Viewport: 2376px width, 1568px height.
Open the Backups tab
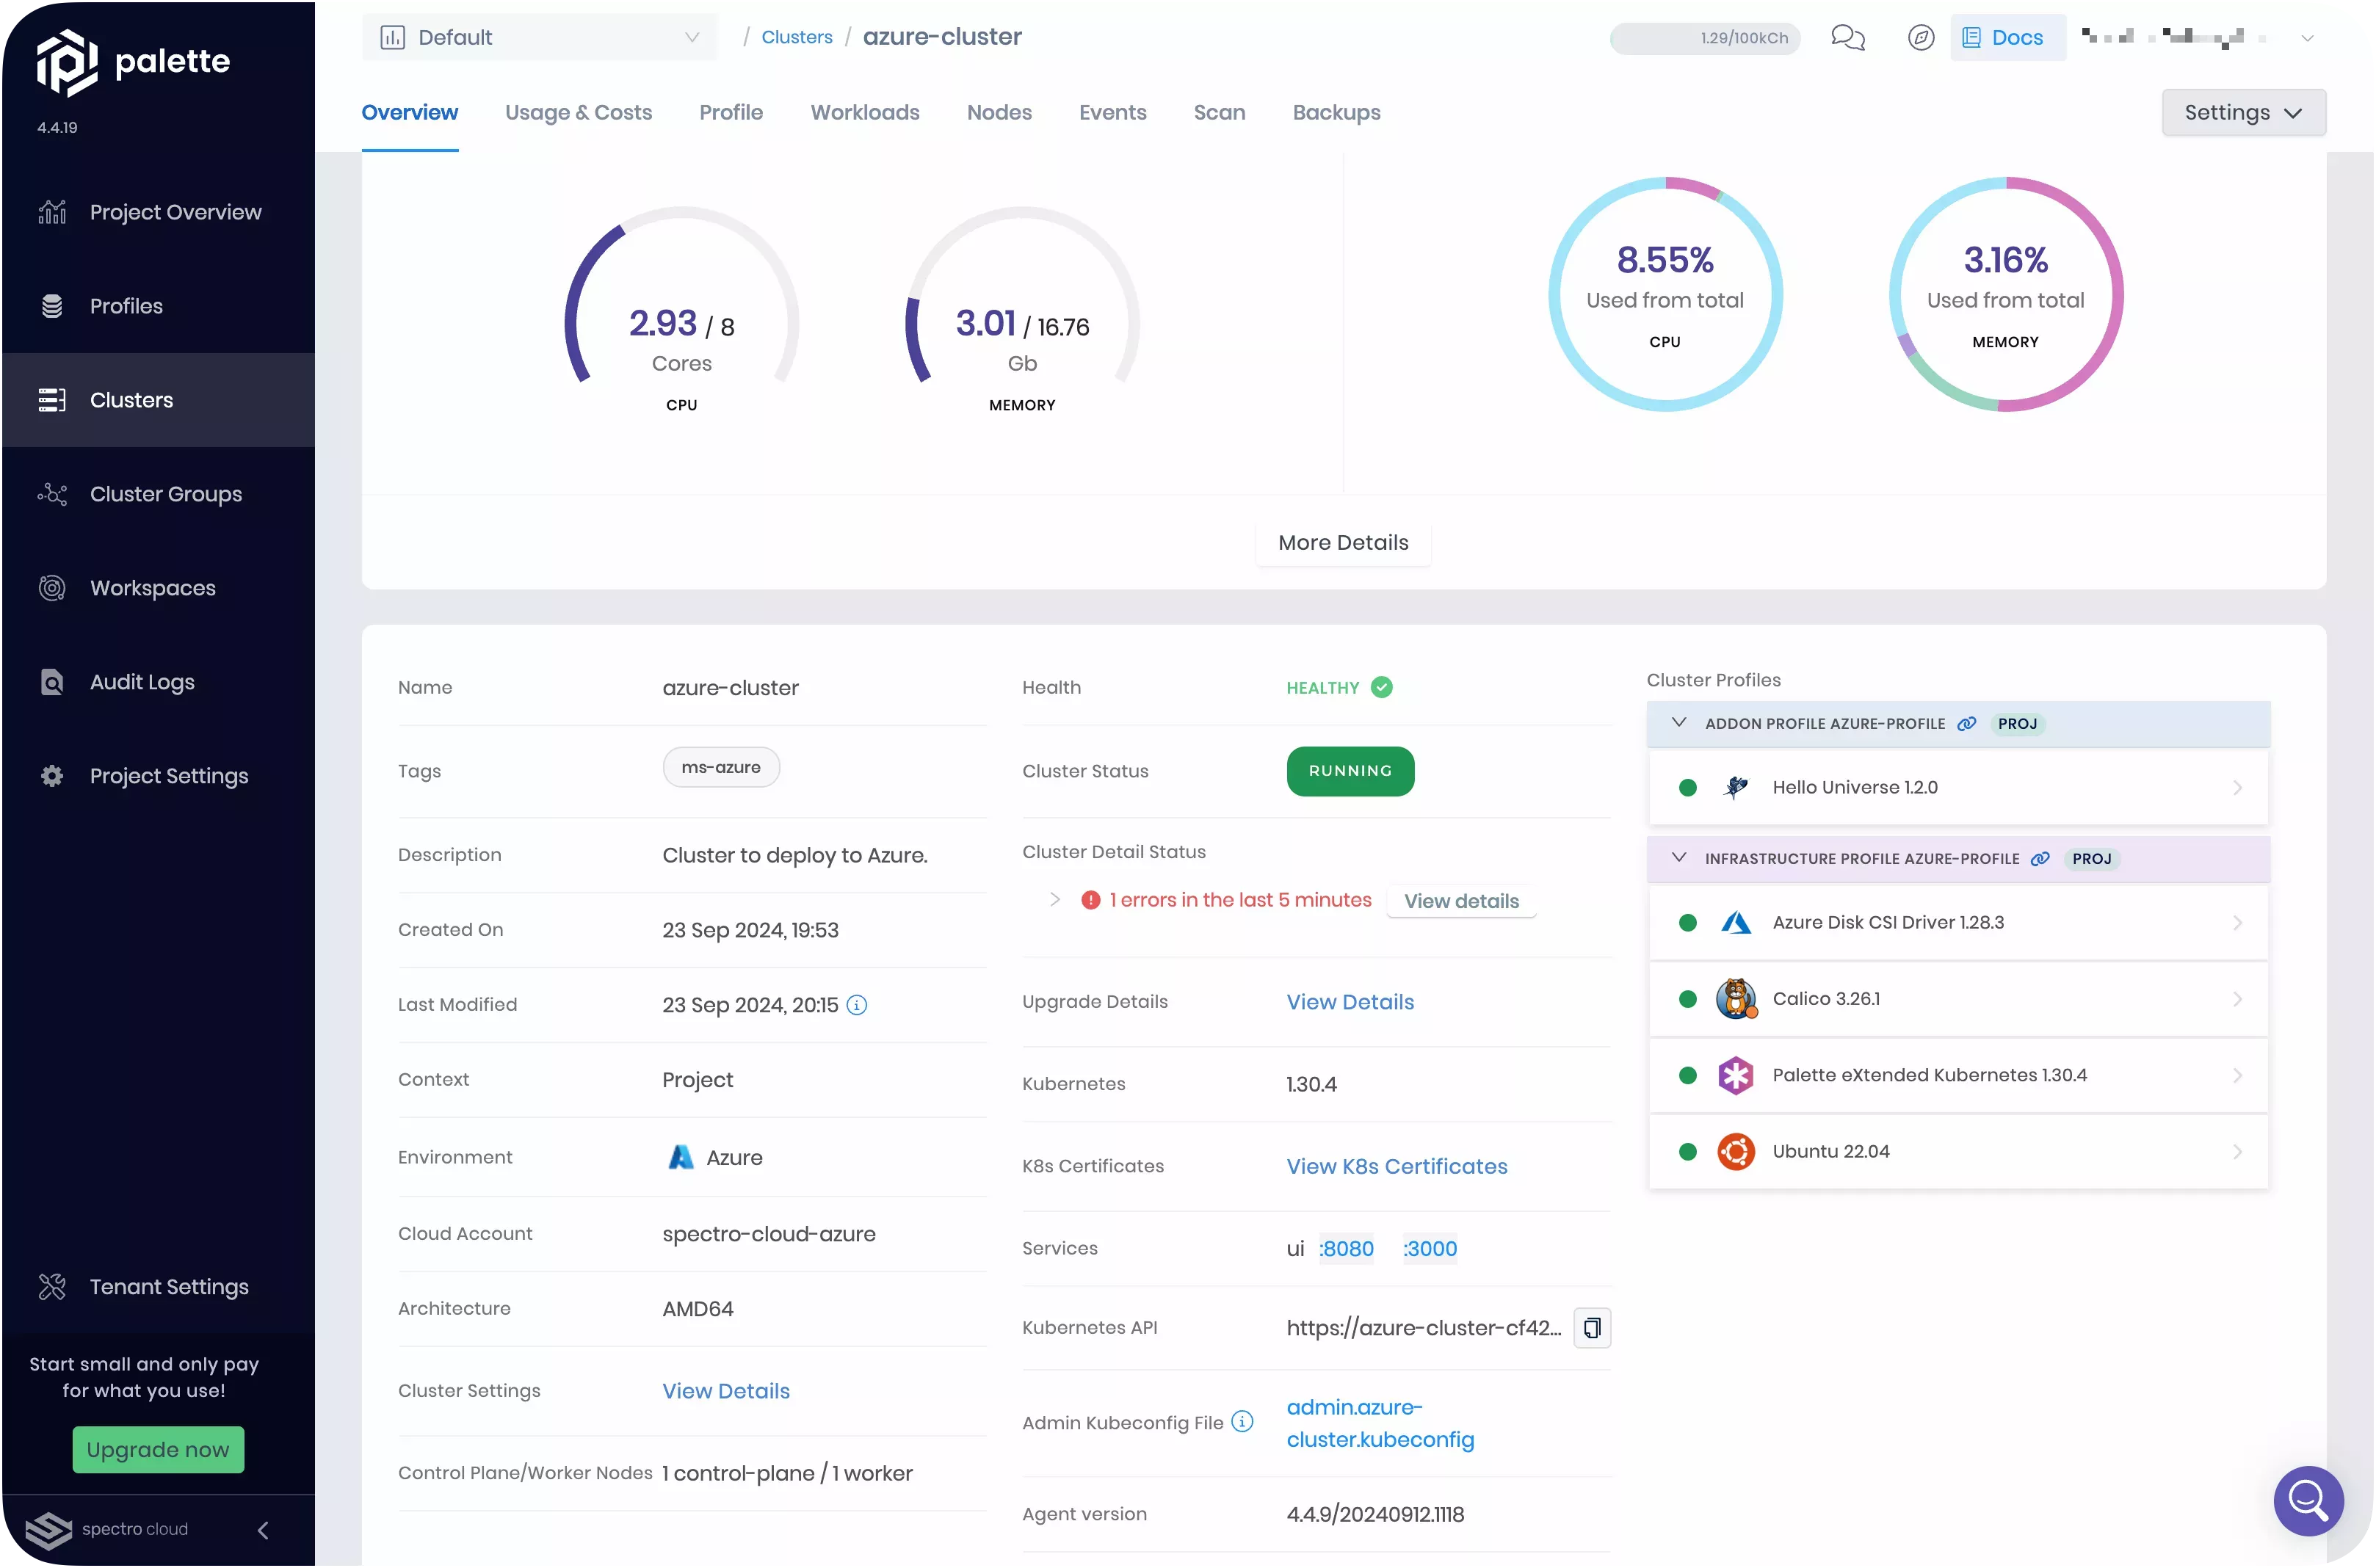pyautogui.click(x=1336, y=113)
